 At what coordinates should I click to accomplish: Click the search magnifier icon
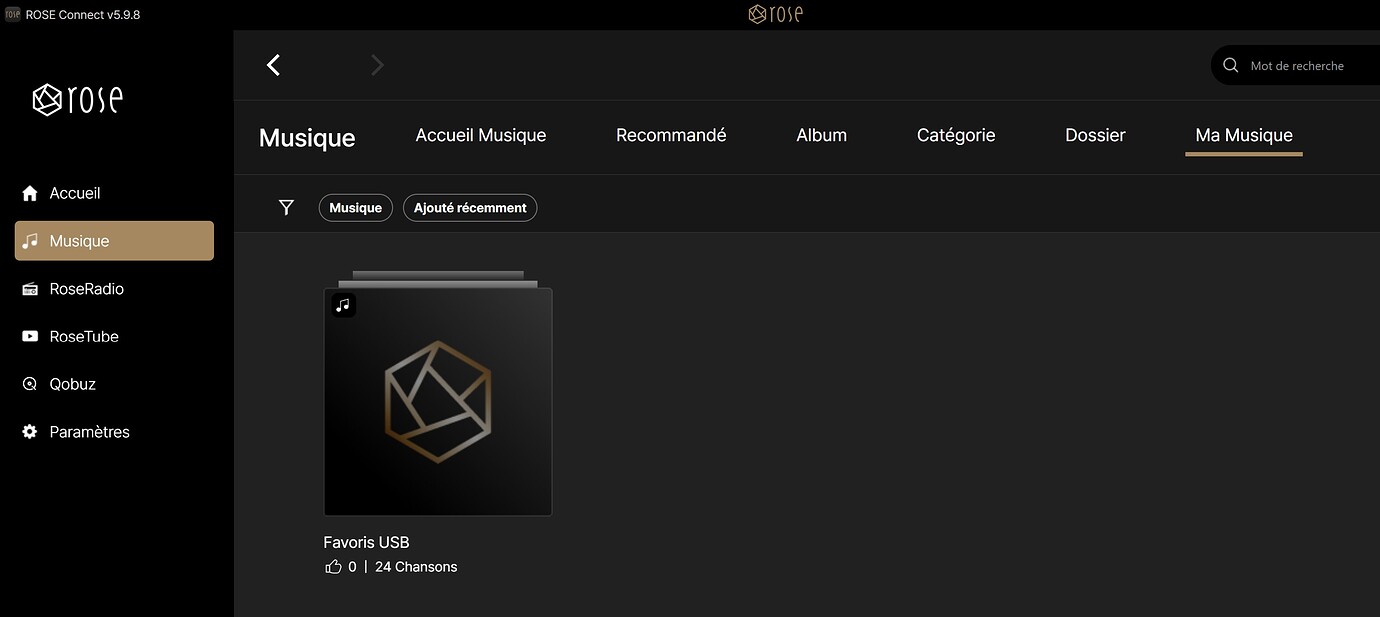(x=1231, y=65)
